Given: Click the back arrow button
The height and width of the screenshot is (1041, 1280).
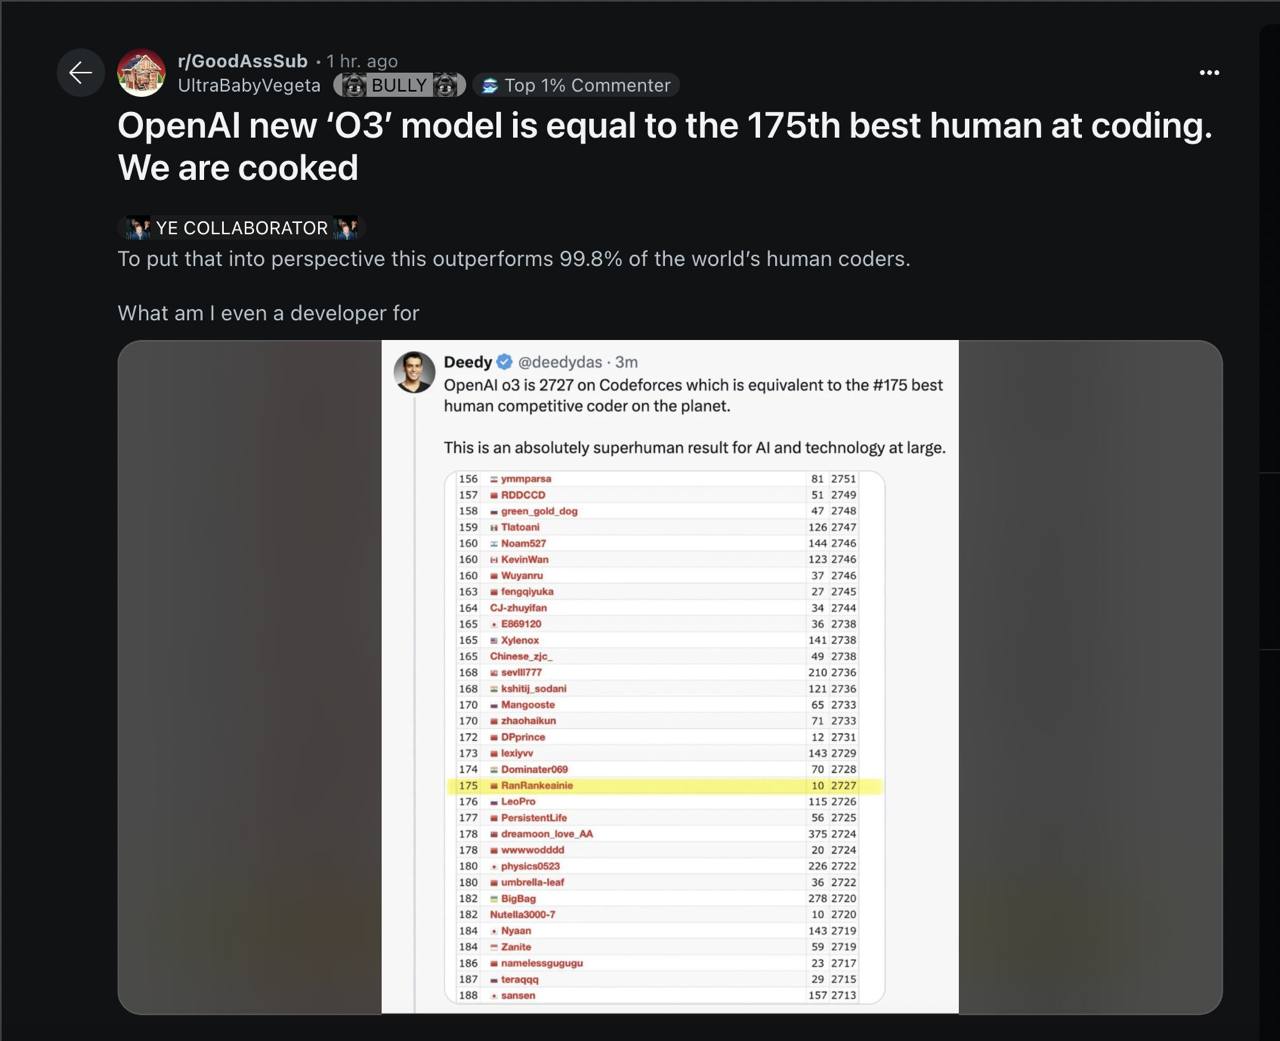Looking at the screenshot, I should click(80, 72).
